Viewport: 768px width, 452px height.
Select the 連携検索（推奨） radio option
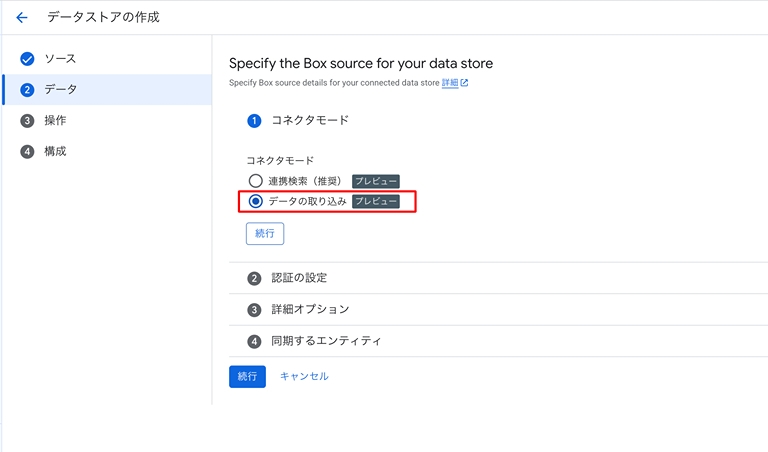coord(255,181)
